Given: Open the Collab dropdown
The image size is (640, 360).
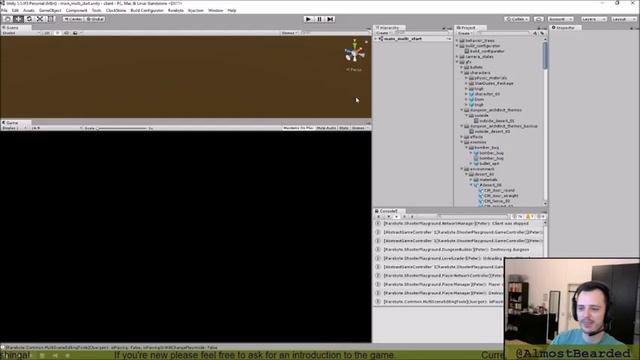Looking at the screenshot, I should pyautogui.click(x=517, y=19).
